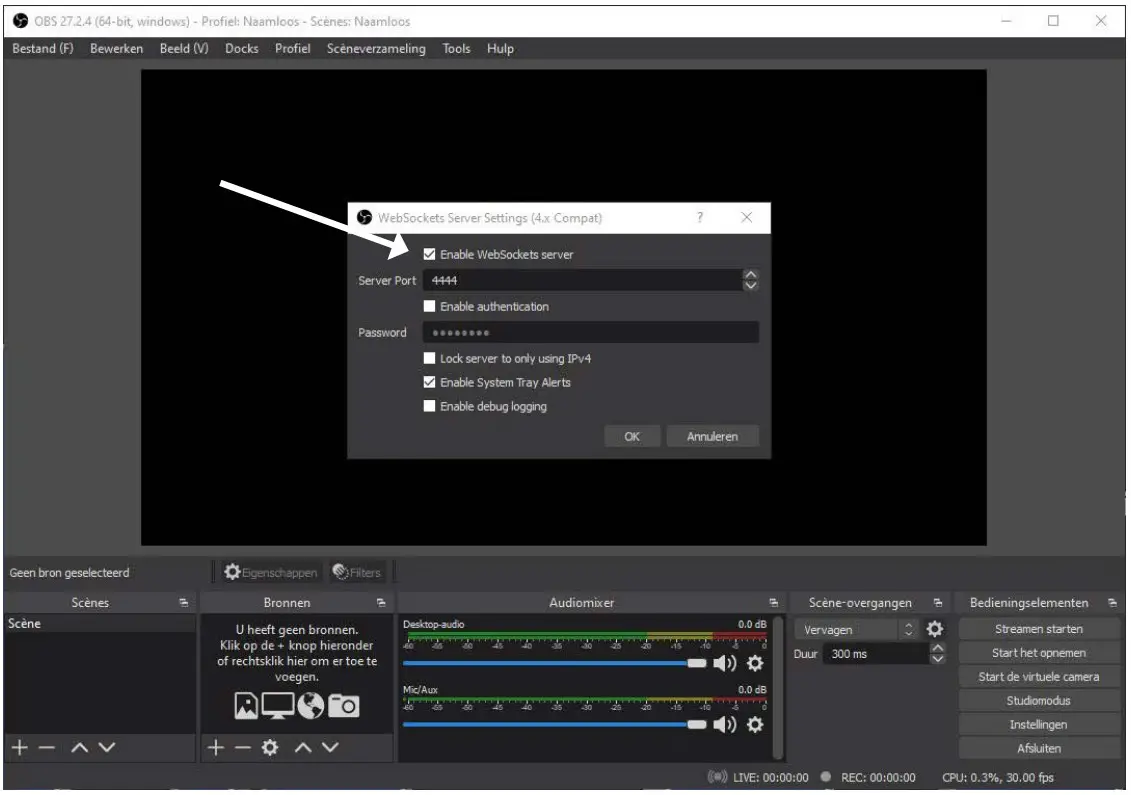Open the Tools menu

point(456,48)
